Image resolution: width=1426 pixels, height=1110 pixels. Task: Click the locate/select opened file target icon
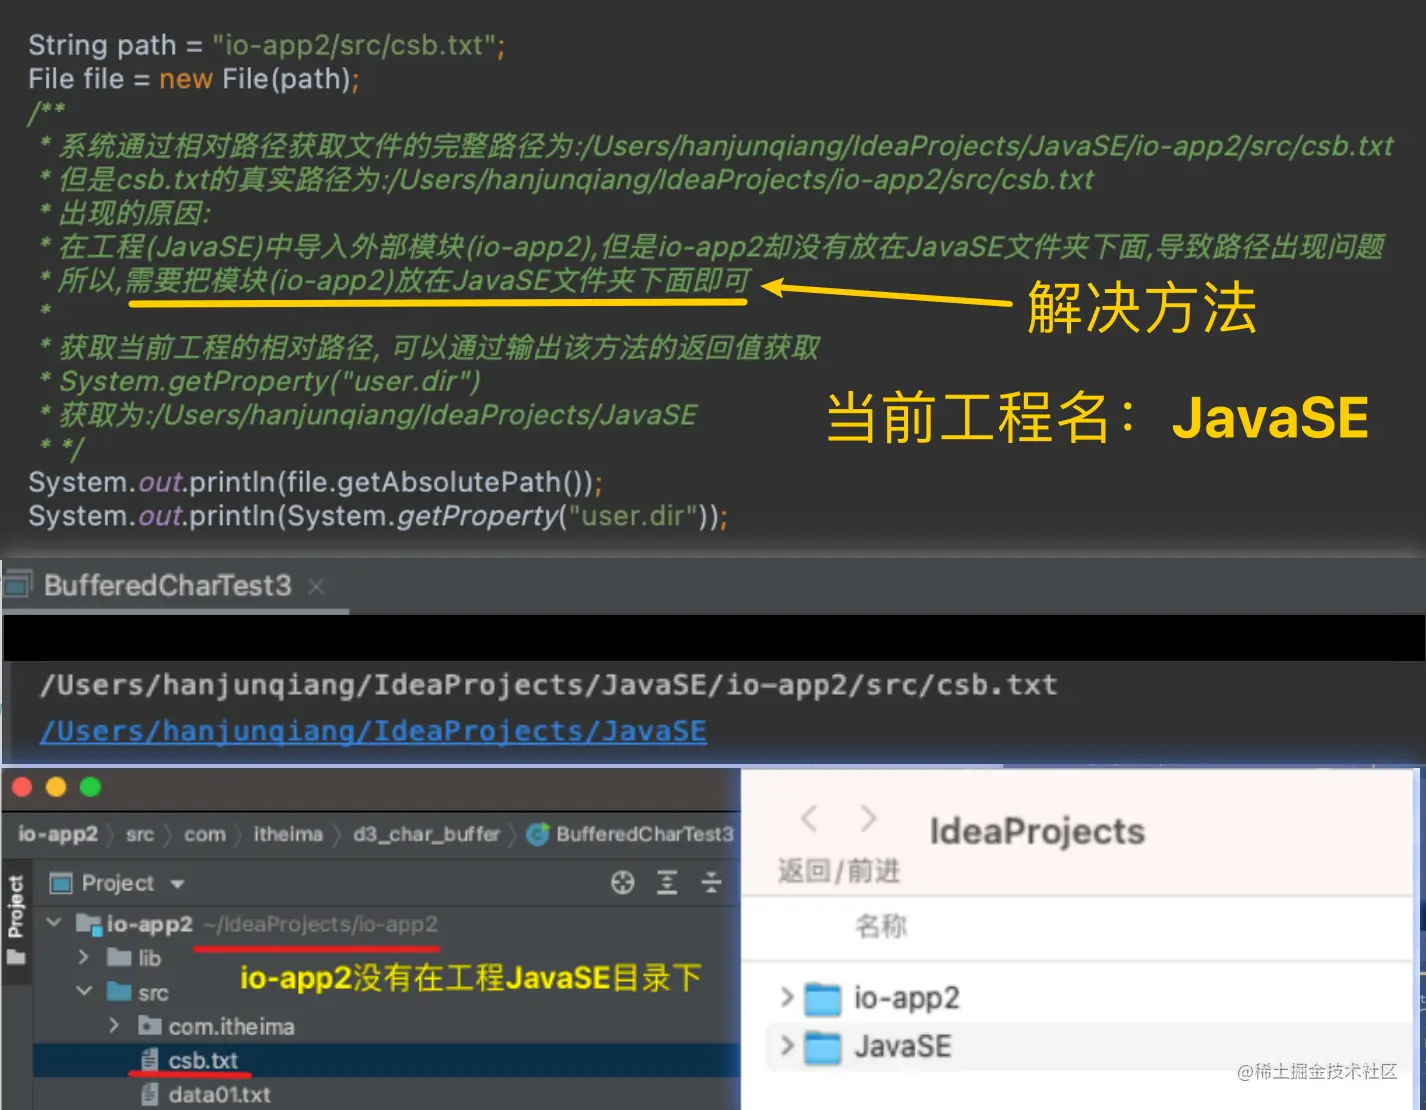click(x=623, y=882)
